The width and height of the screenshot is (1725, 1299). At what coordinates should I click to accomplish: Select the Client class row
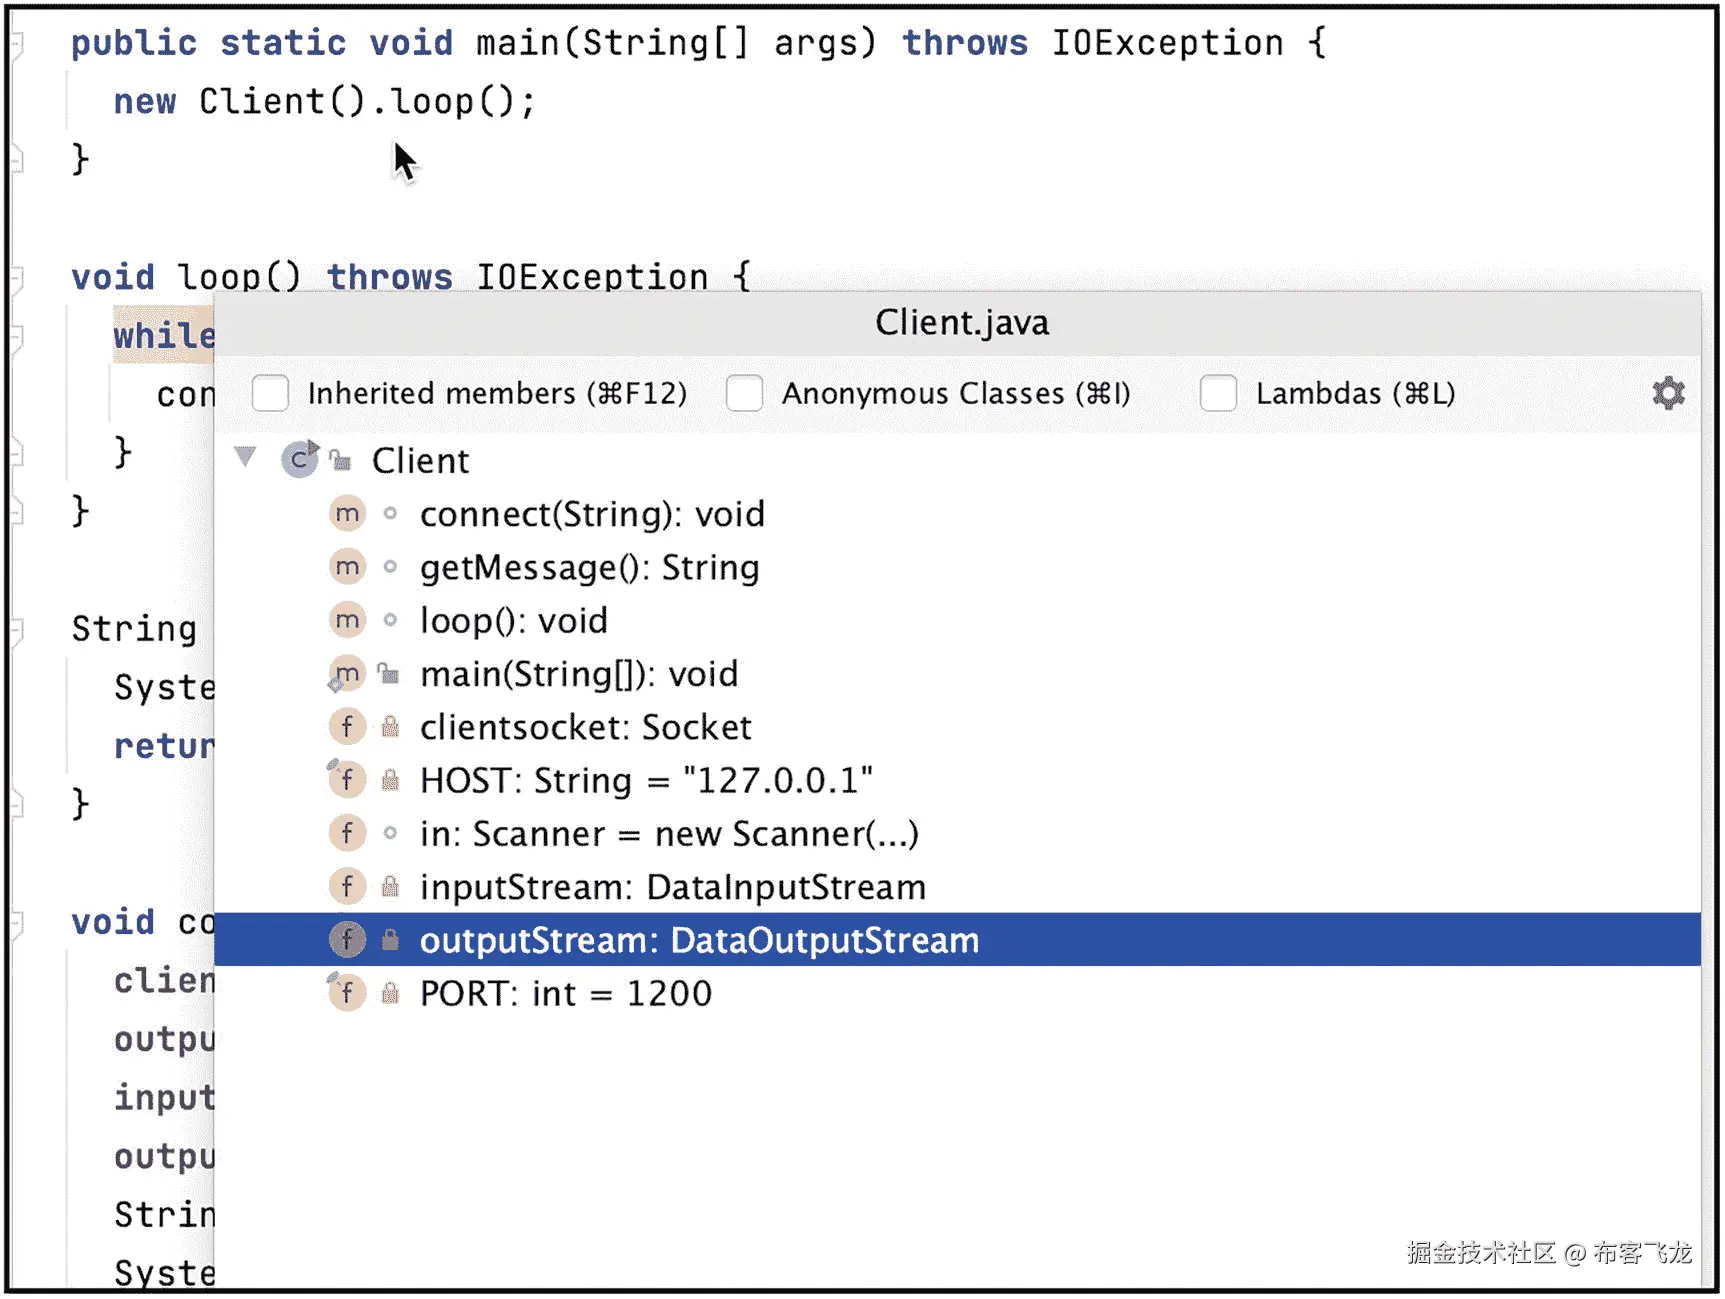[957, 460]
